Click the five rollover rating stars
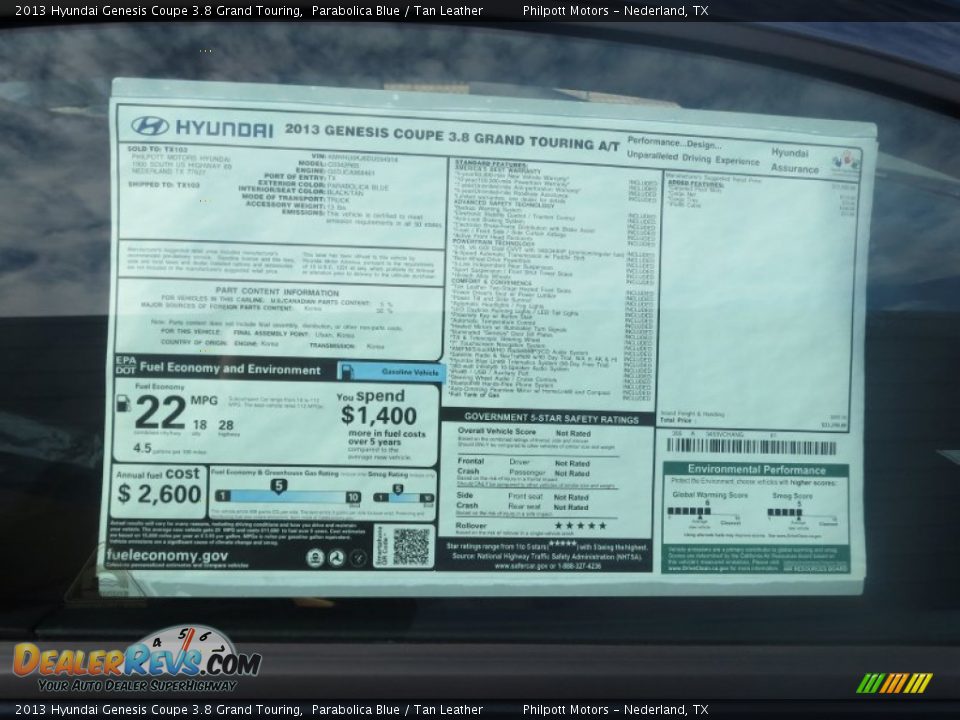Viewport: 960px width, 720px height. pyautogui.click(x=580, y=525)
